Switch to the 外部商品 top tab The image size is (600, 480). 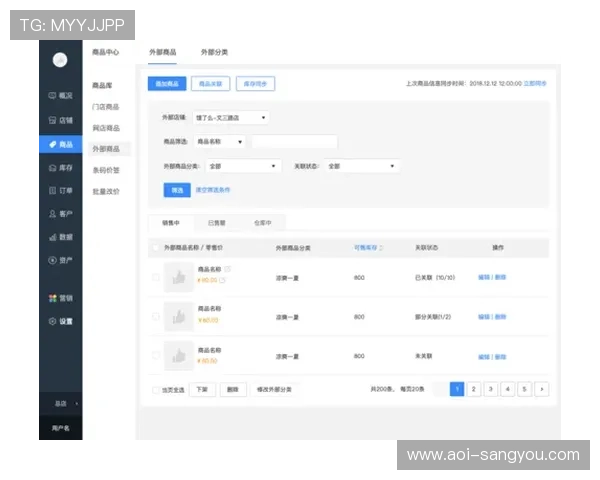point(163,52)
